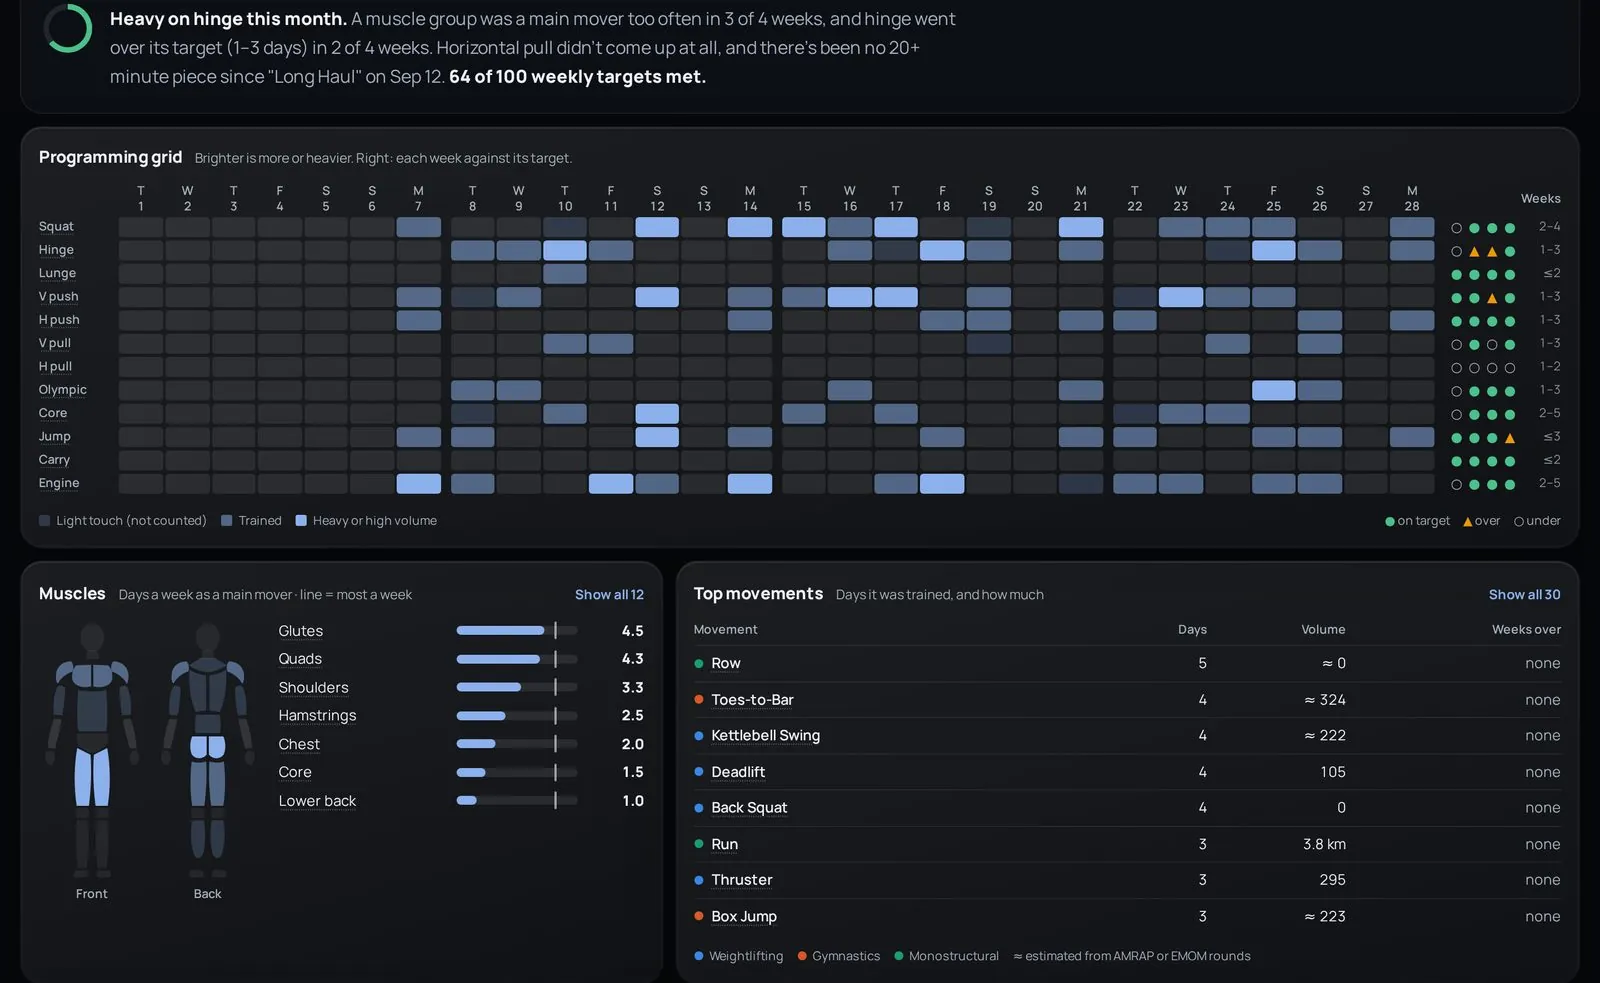Image resolution: width=1600 pixels, height=983 pixels.
Task: Open the Box Jump movement
Action: [x=743, y=916]
